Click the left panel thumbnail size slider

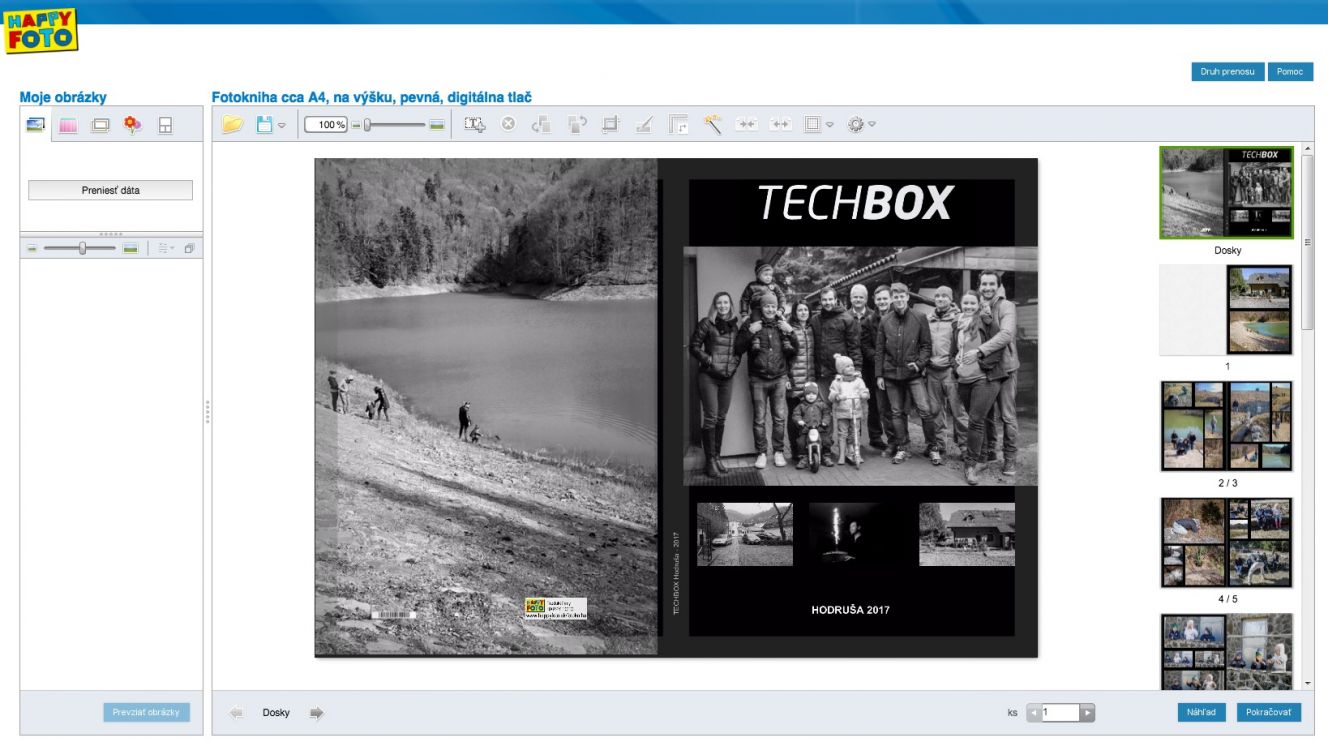point(83,248)
